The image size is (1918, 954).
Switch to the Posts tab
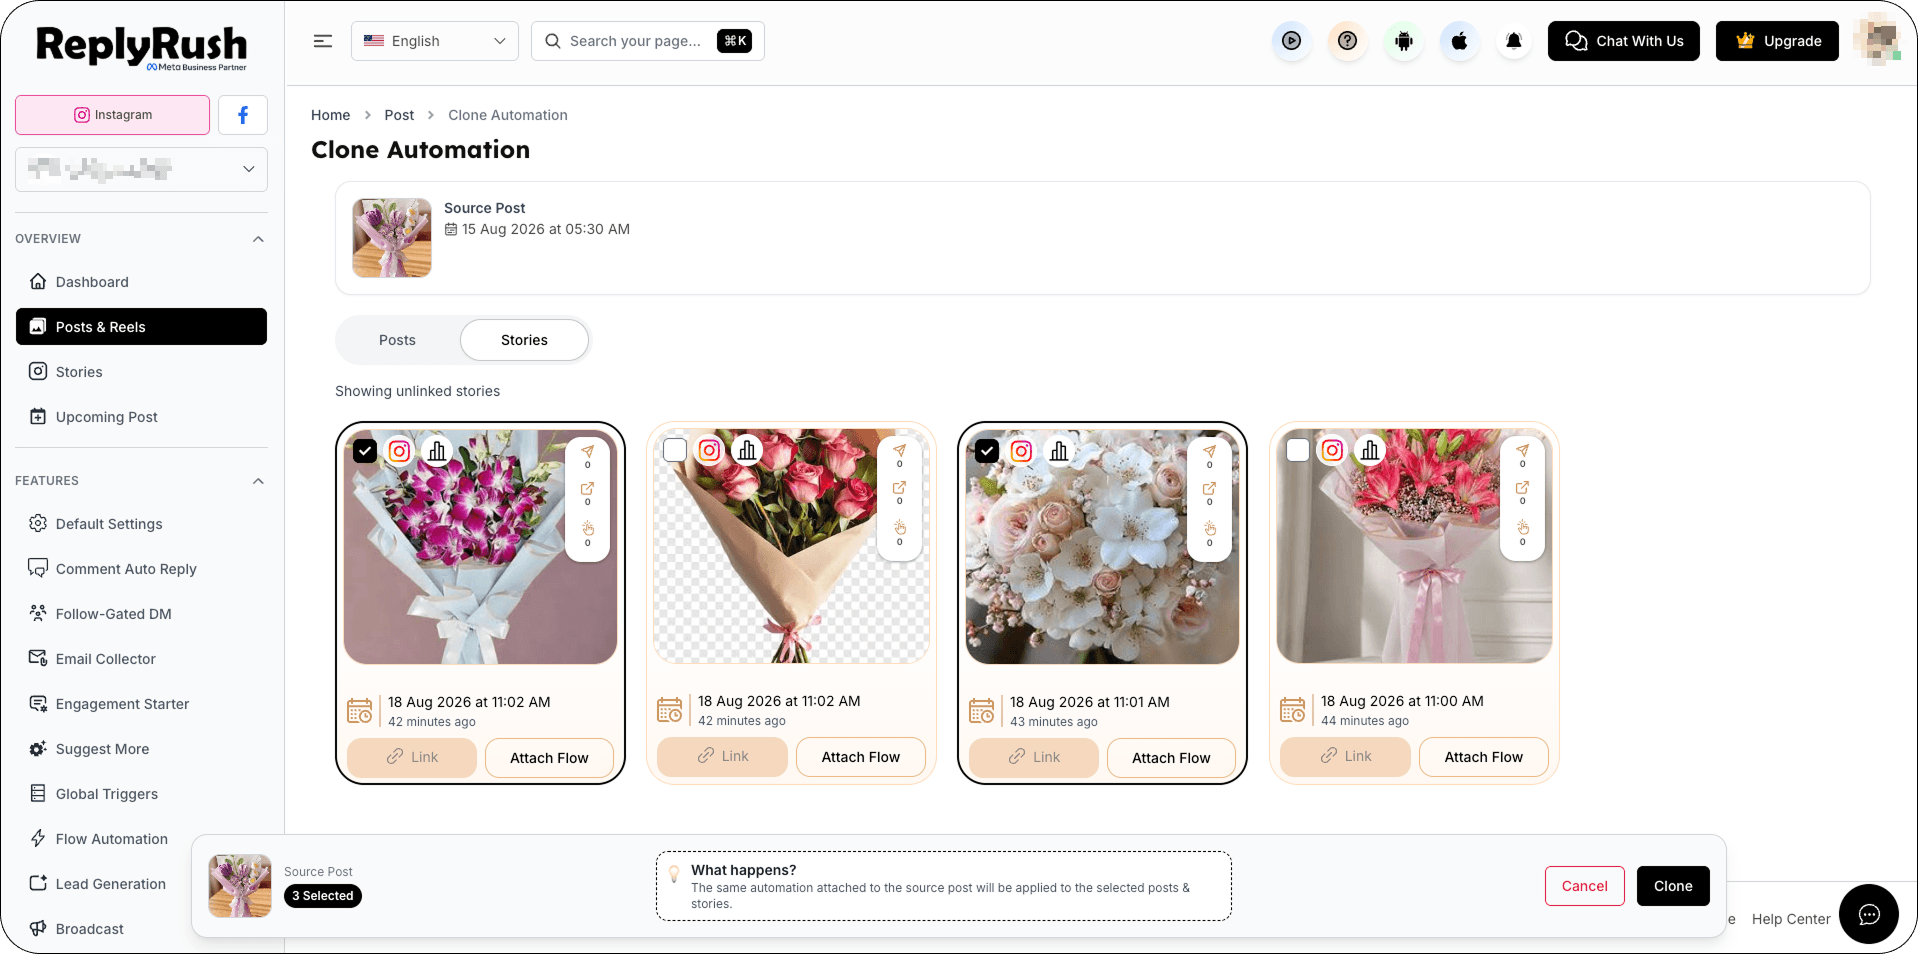point(397,340)
